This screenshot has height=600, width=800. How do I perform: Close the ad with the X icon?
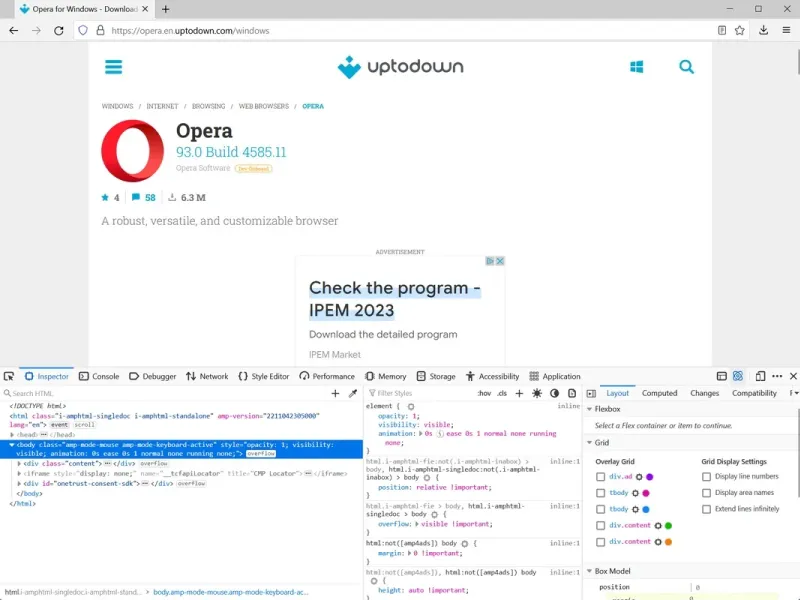(x=500, y=261)
